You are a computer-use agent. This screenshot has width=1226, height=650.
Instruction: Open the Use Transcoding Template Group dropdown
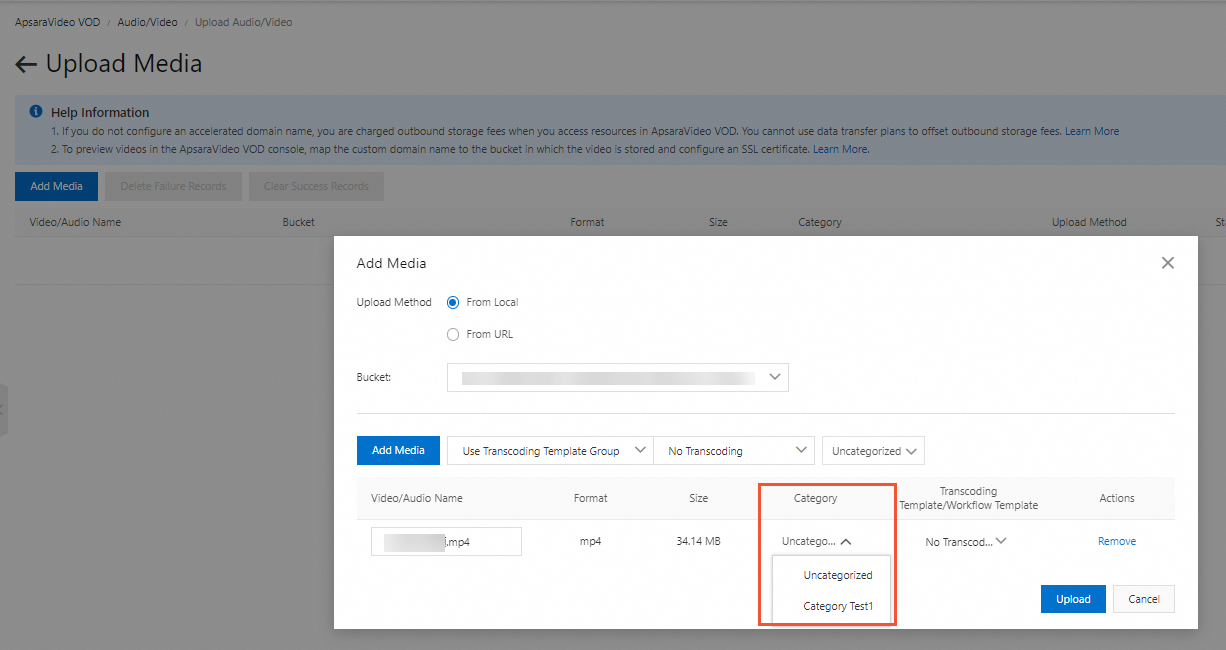pos(550,451)
